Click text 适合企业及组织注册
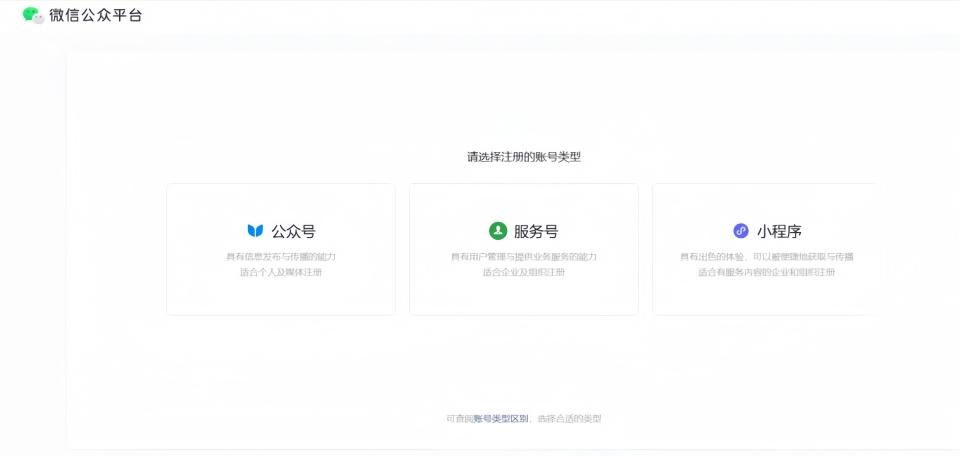The image size is (960, 456). pyautogui.click(x=523, y=272)
